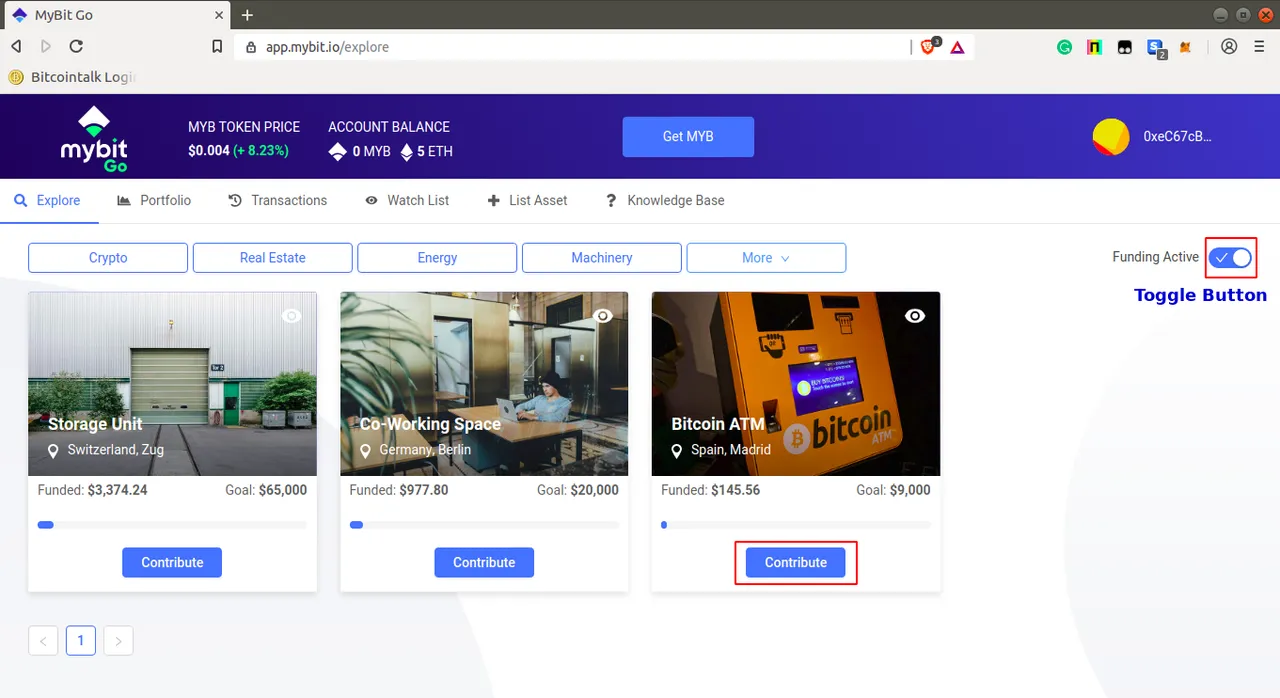Toggle watch eye on Bitcoin ATM card
Viewport: 1280px width, 698px height.
[x=915, y=316]
